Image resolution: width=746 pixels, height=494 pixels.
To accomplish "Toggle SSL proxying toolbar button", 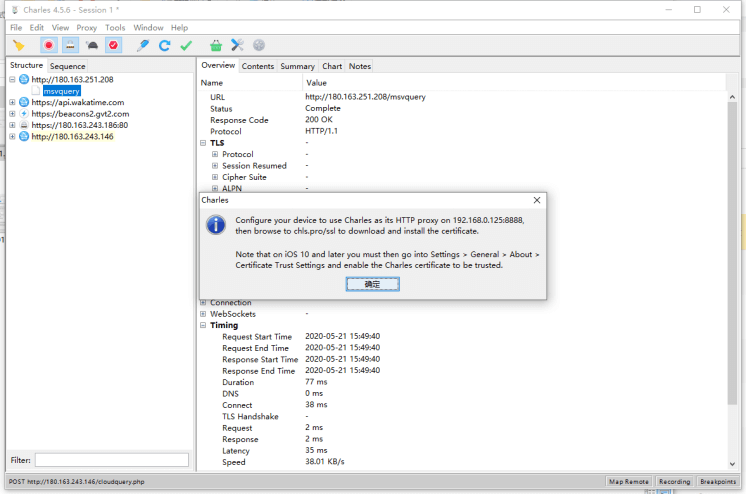I will pyautogui.click(x=71, y=45).
